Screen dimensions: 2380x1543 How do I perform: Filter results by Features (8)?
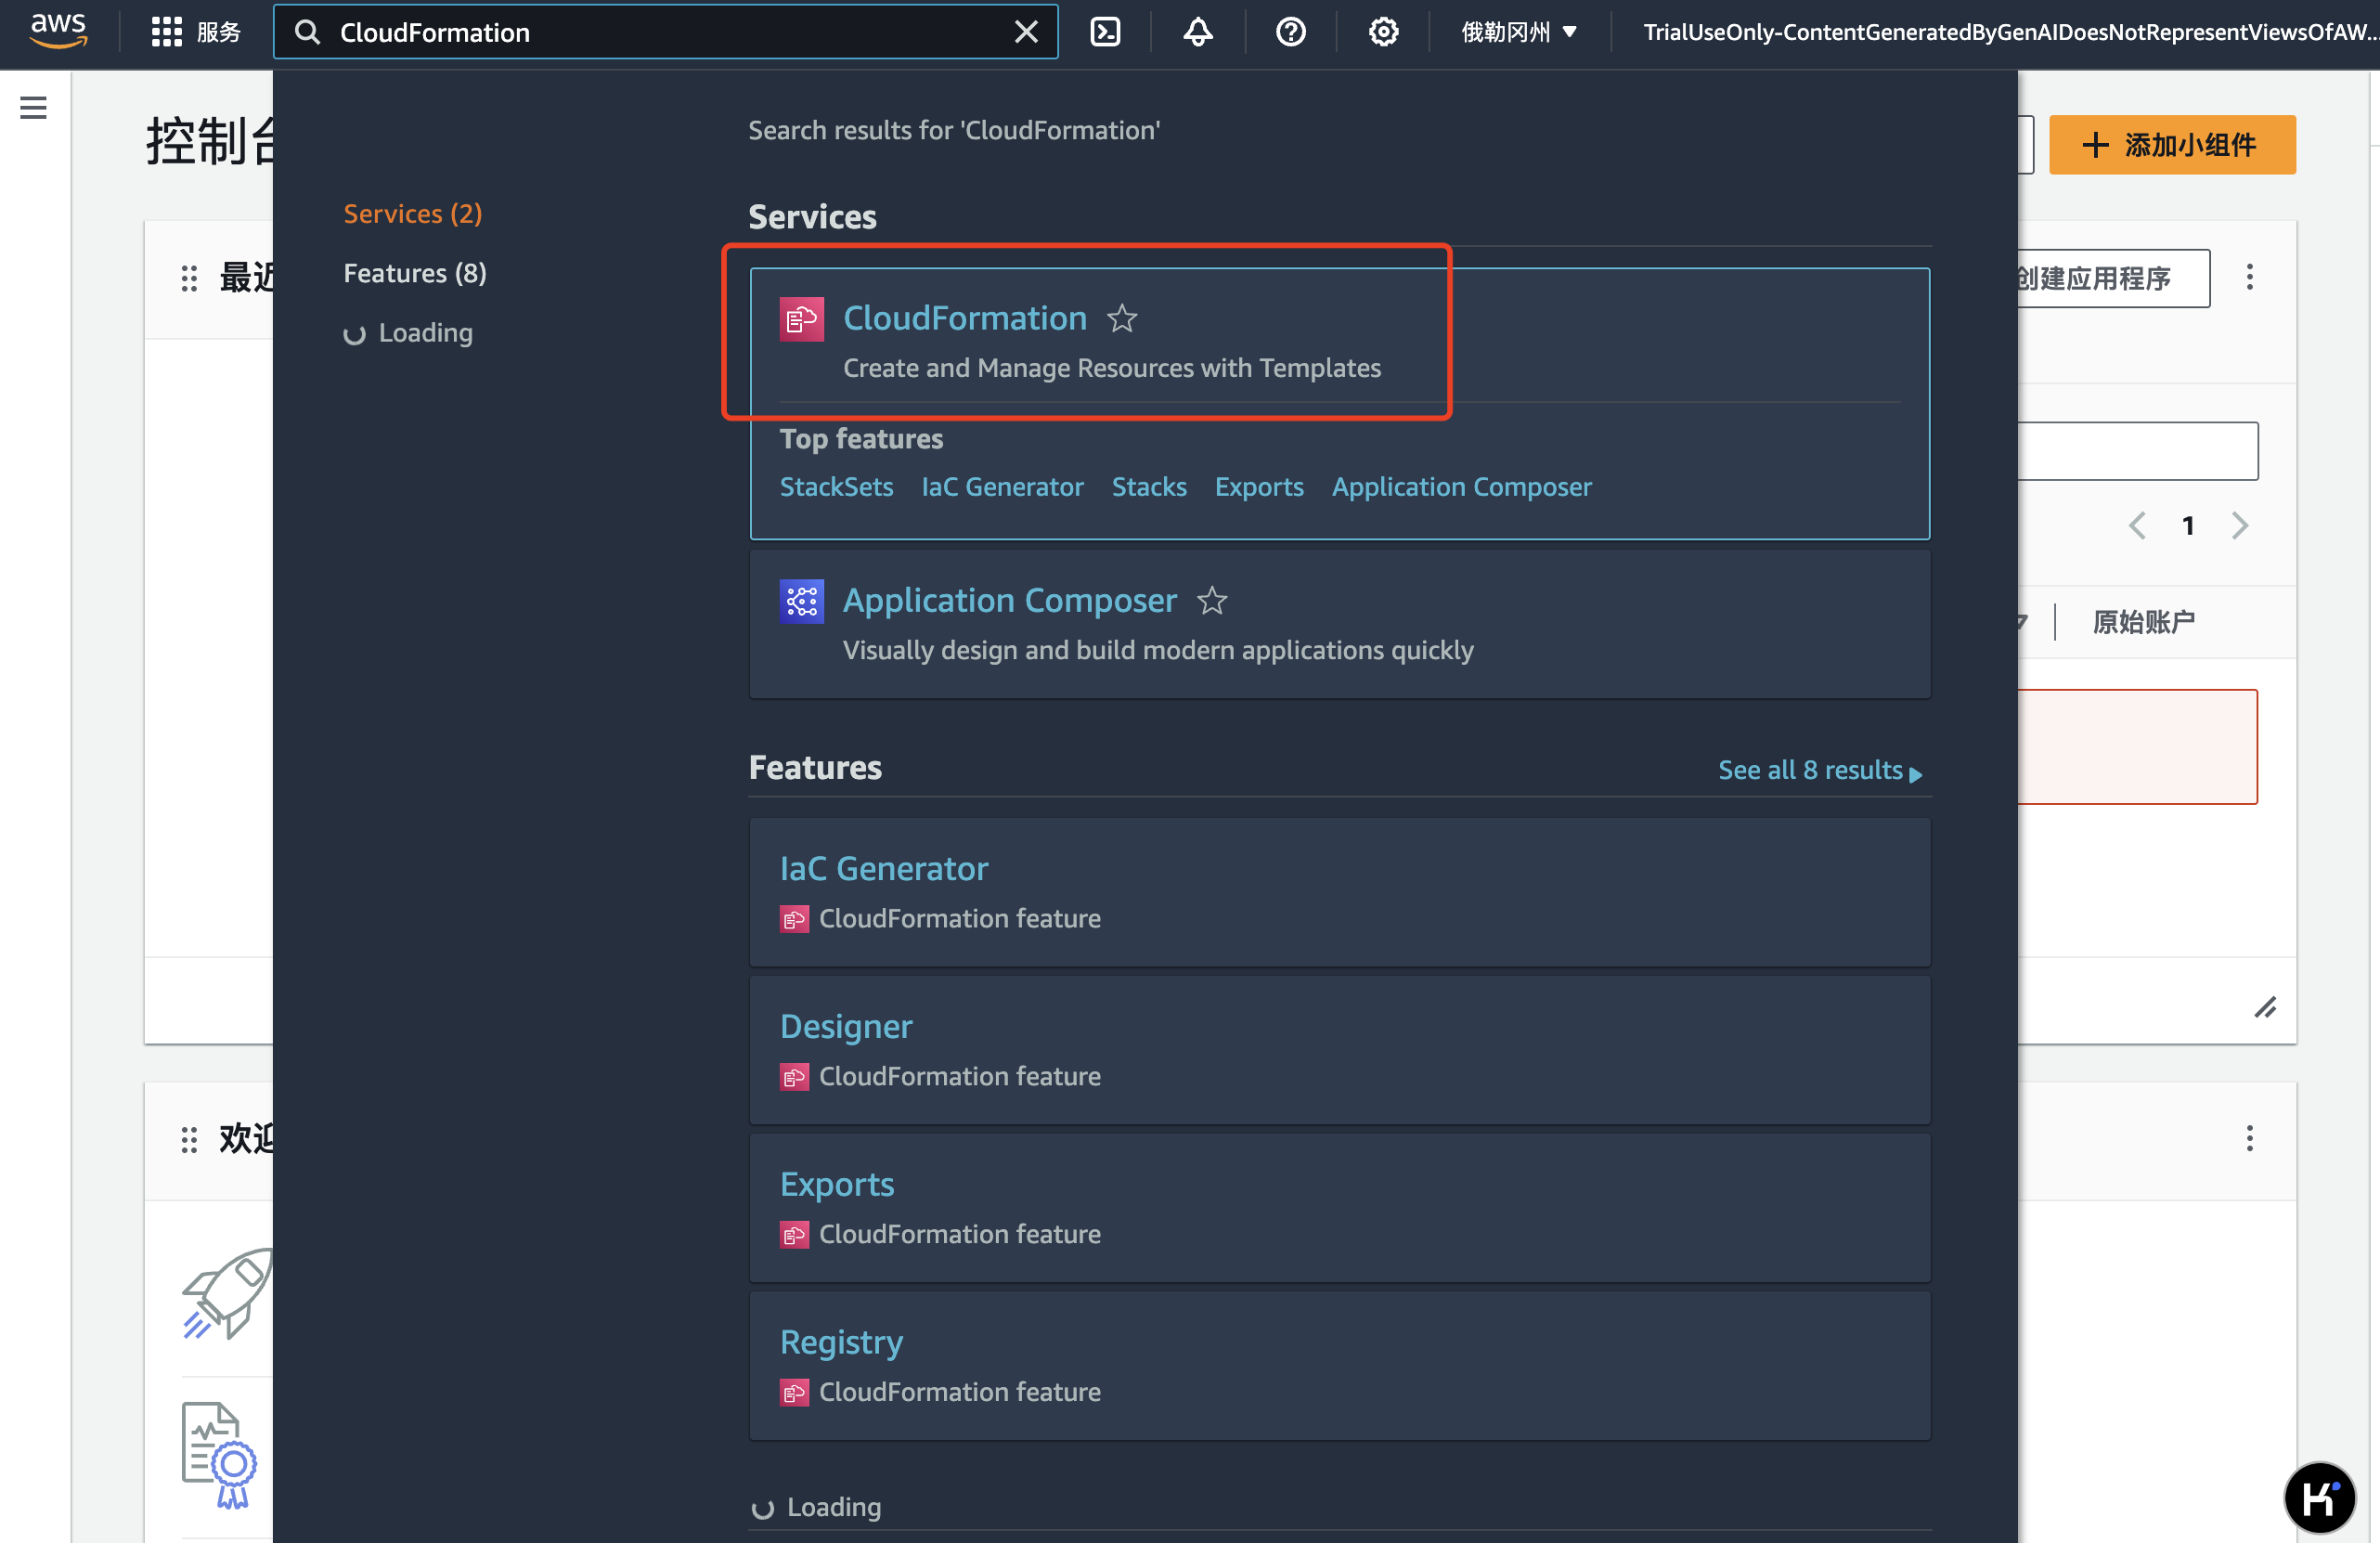tap(415, 273)
